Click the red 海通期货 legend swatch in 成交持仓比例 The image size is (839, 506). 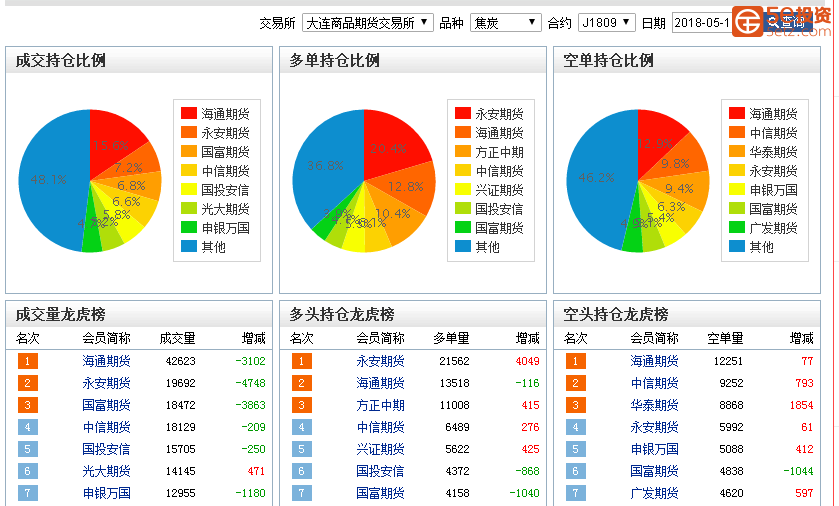pos(189,114)
